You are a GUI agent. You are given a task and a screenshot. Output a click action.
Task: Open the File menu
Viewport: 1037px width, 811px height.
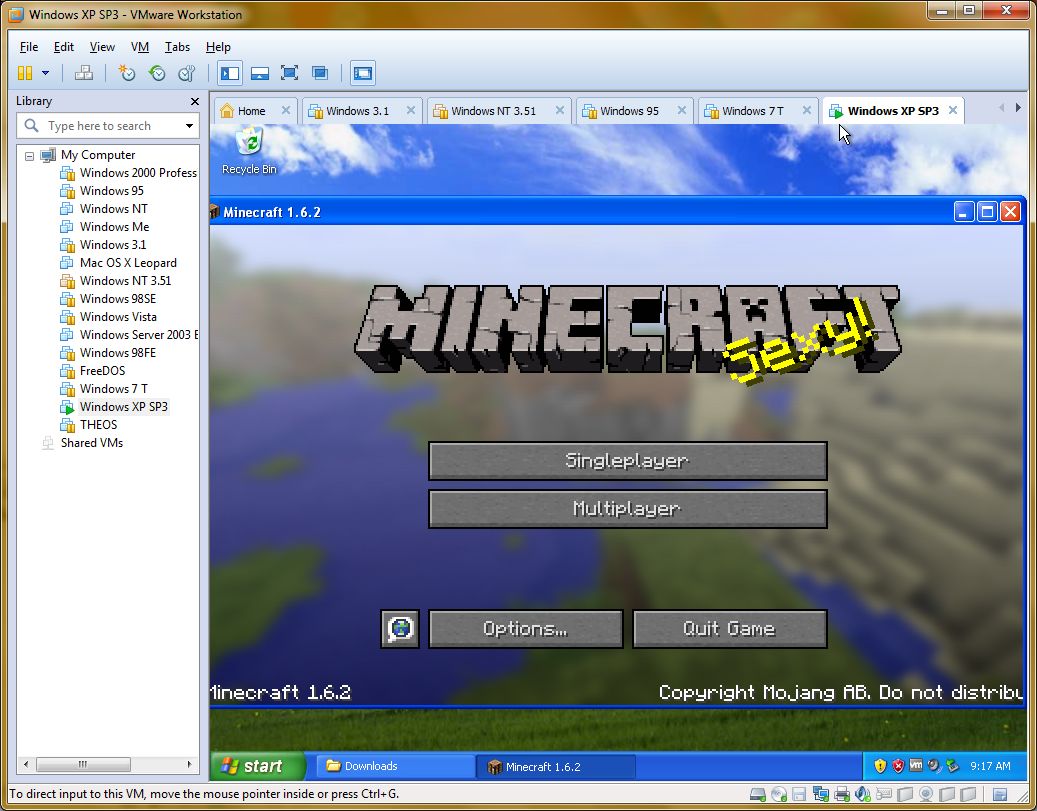(29, 47)
